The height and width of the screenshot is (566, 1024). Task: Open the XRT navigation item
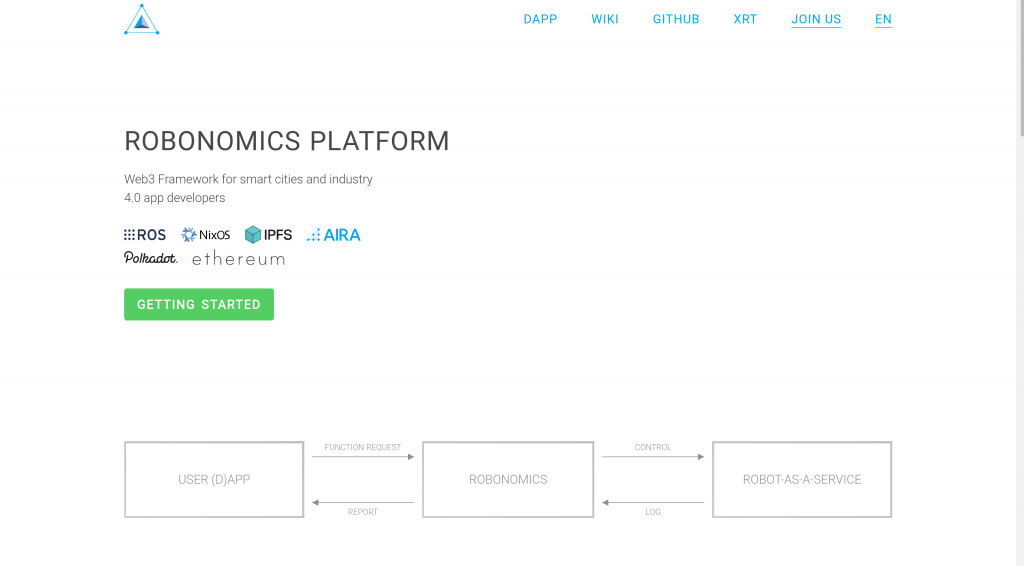(x=745, y=20)
